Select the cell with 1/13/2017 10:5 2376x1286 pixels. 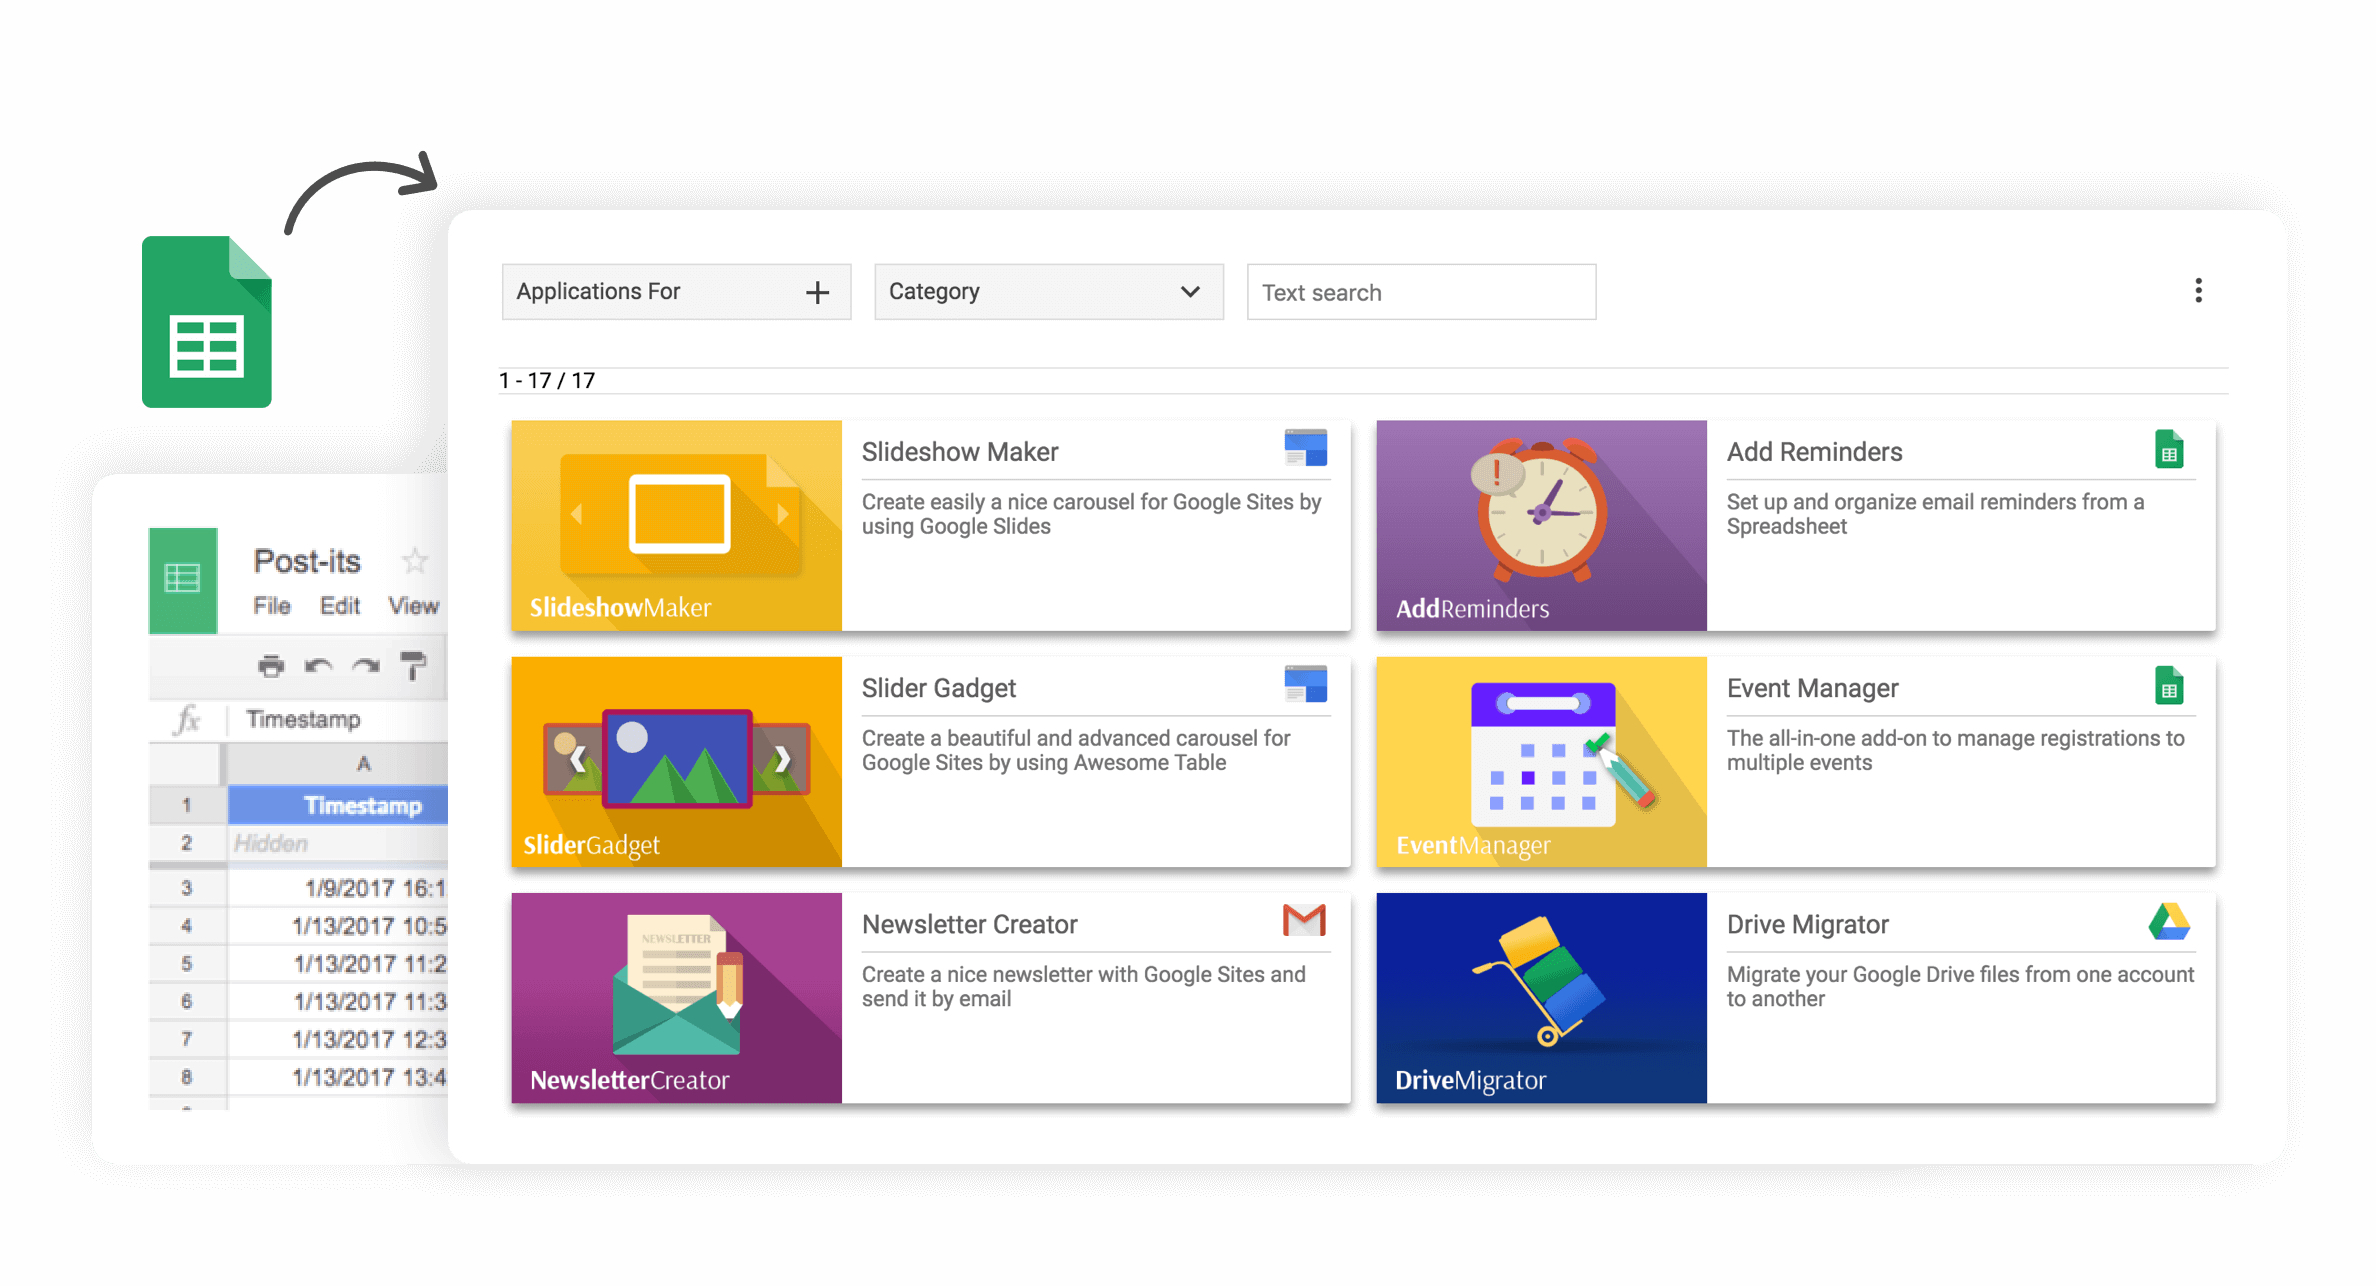click(x=338, y=926)
